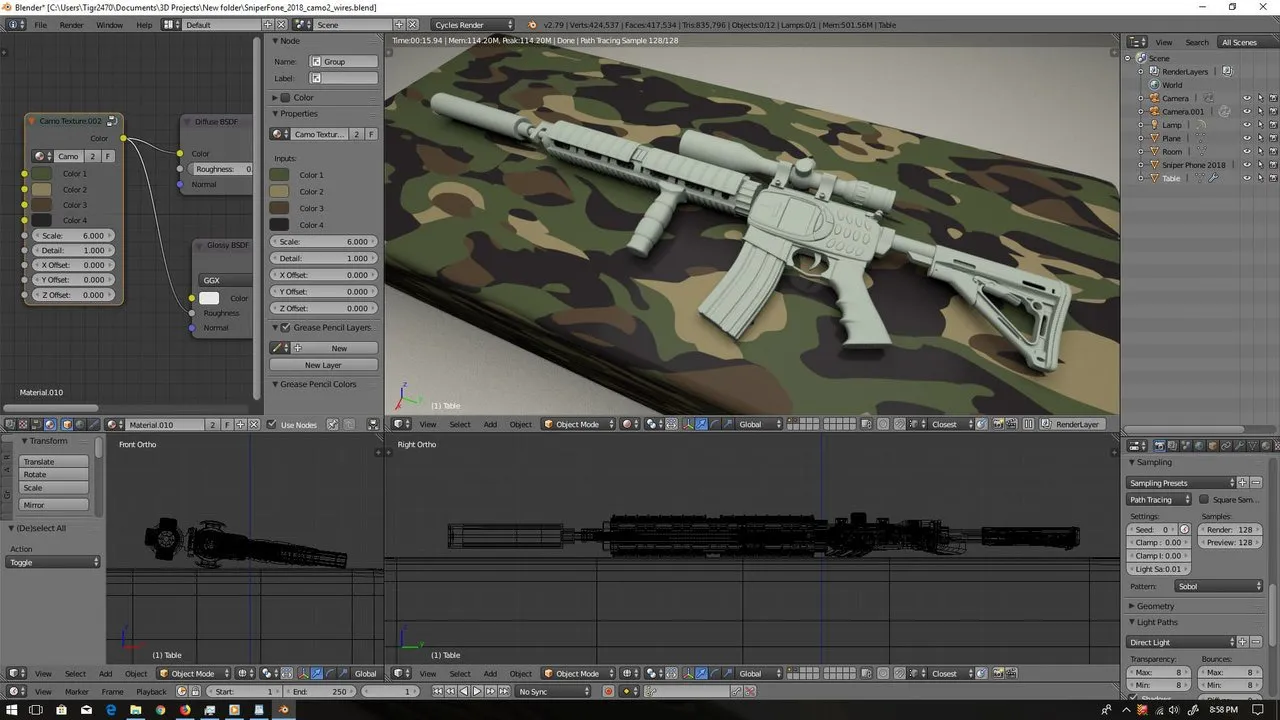The image size is (1280, 720).
Task: Click Mirror button in tool shelf
Action: click(54, 505)
